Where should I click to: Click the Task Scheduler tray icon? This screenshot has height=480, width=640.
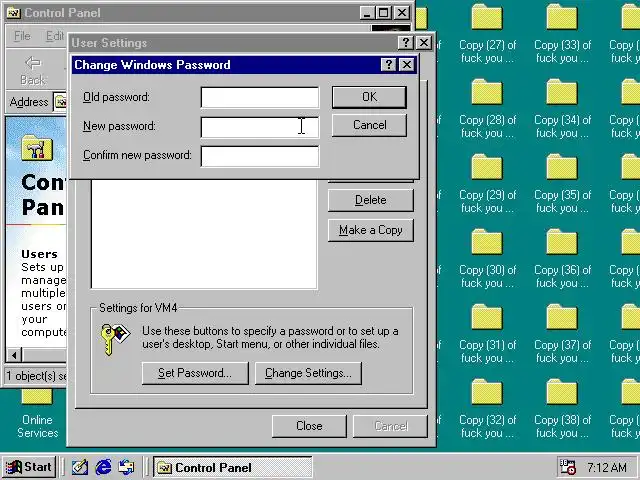click(x=568, y=467)
